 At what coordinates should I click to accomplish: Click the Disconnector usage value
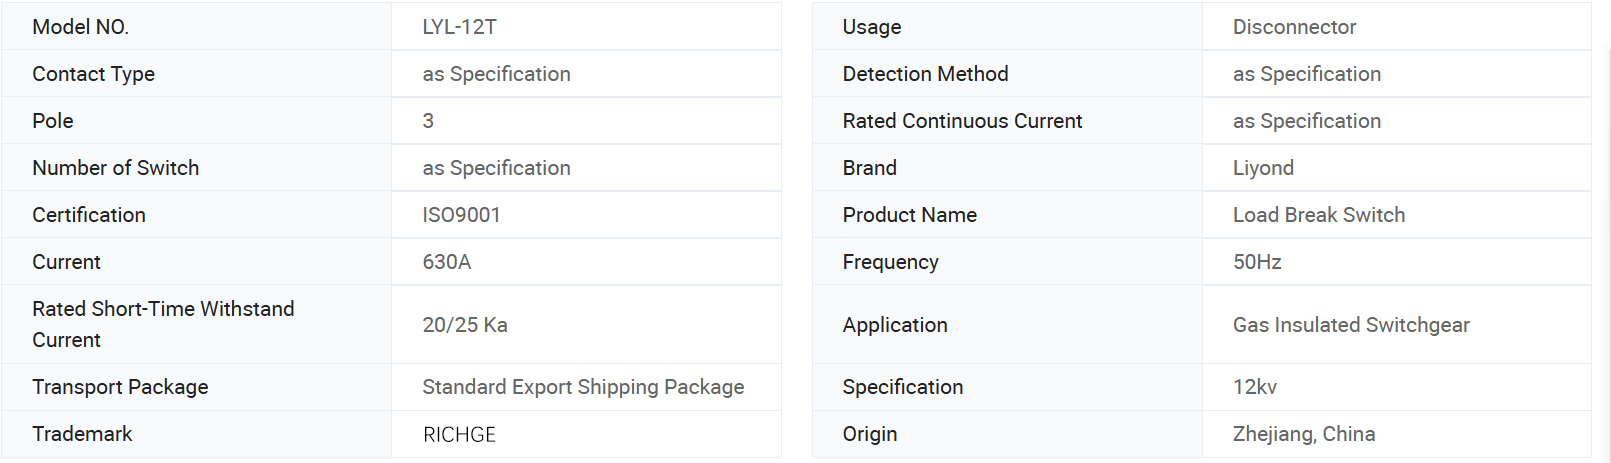pyautogui.click(x=1294, y=27)
